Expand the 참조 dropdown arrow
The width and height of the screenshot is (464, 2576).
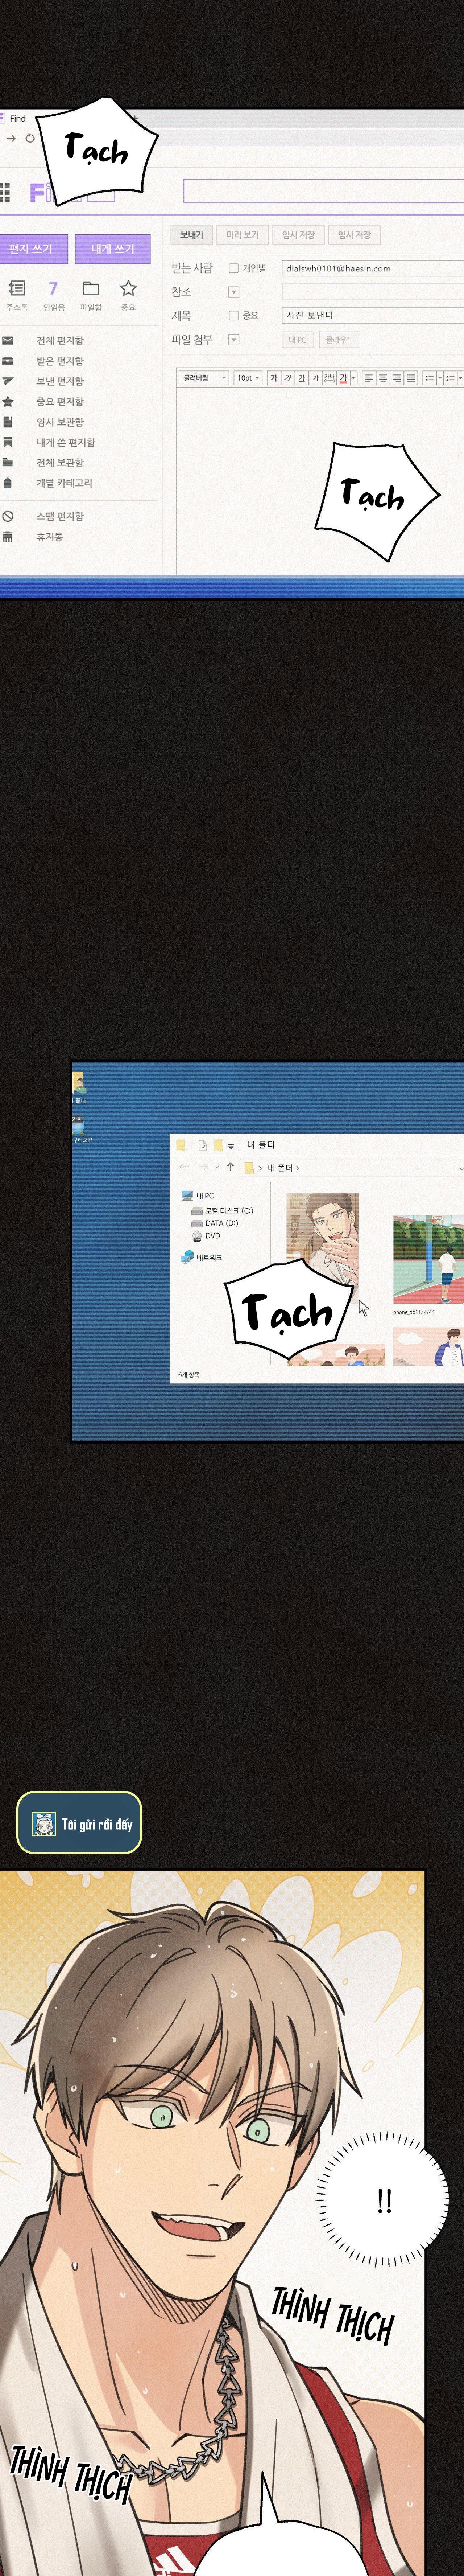click(234, 292)
